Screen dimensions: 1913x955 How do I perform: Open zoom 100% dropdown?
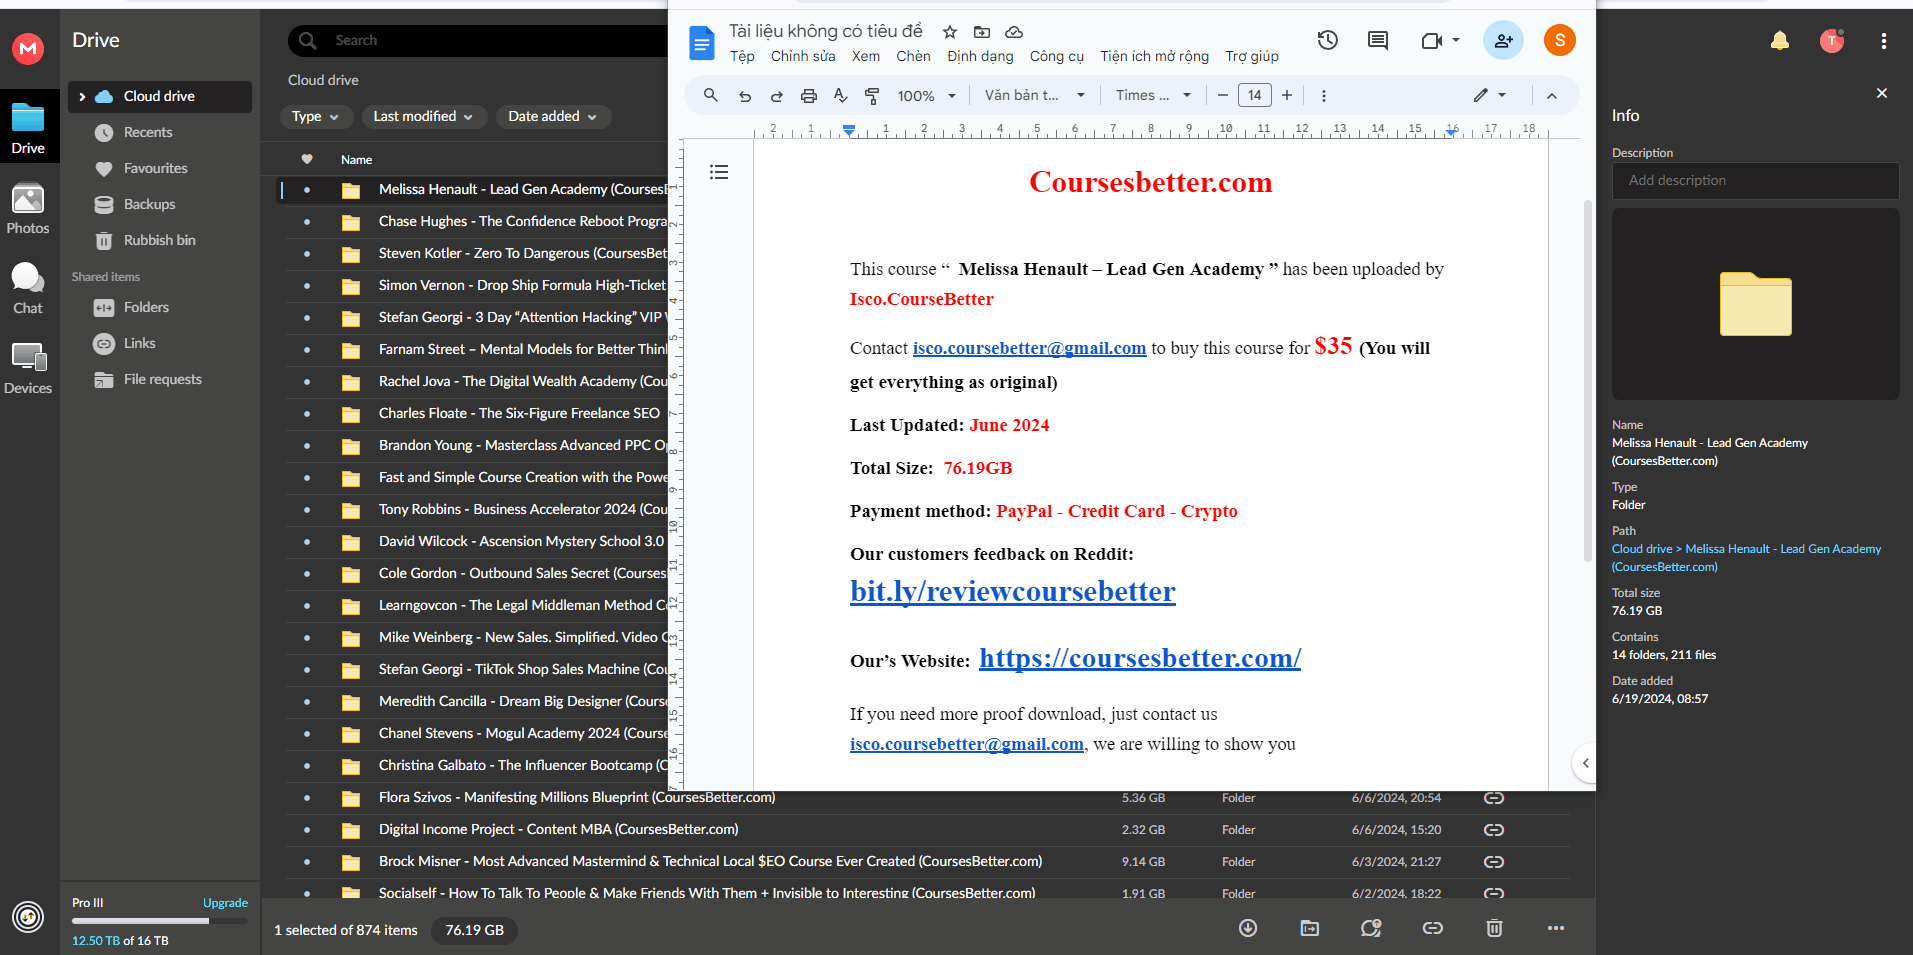click(x=927, y=96)
